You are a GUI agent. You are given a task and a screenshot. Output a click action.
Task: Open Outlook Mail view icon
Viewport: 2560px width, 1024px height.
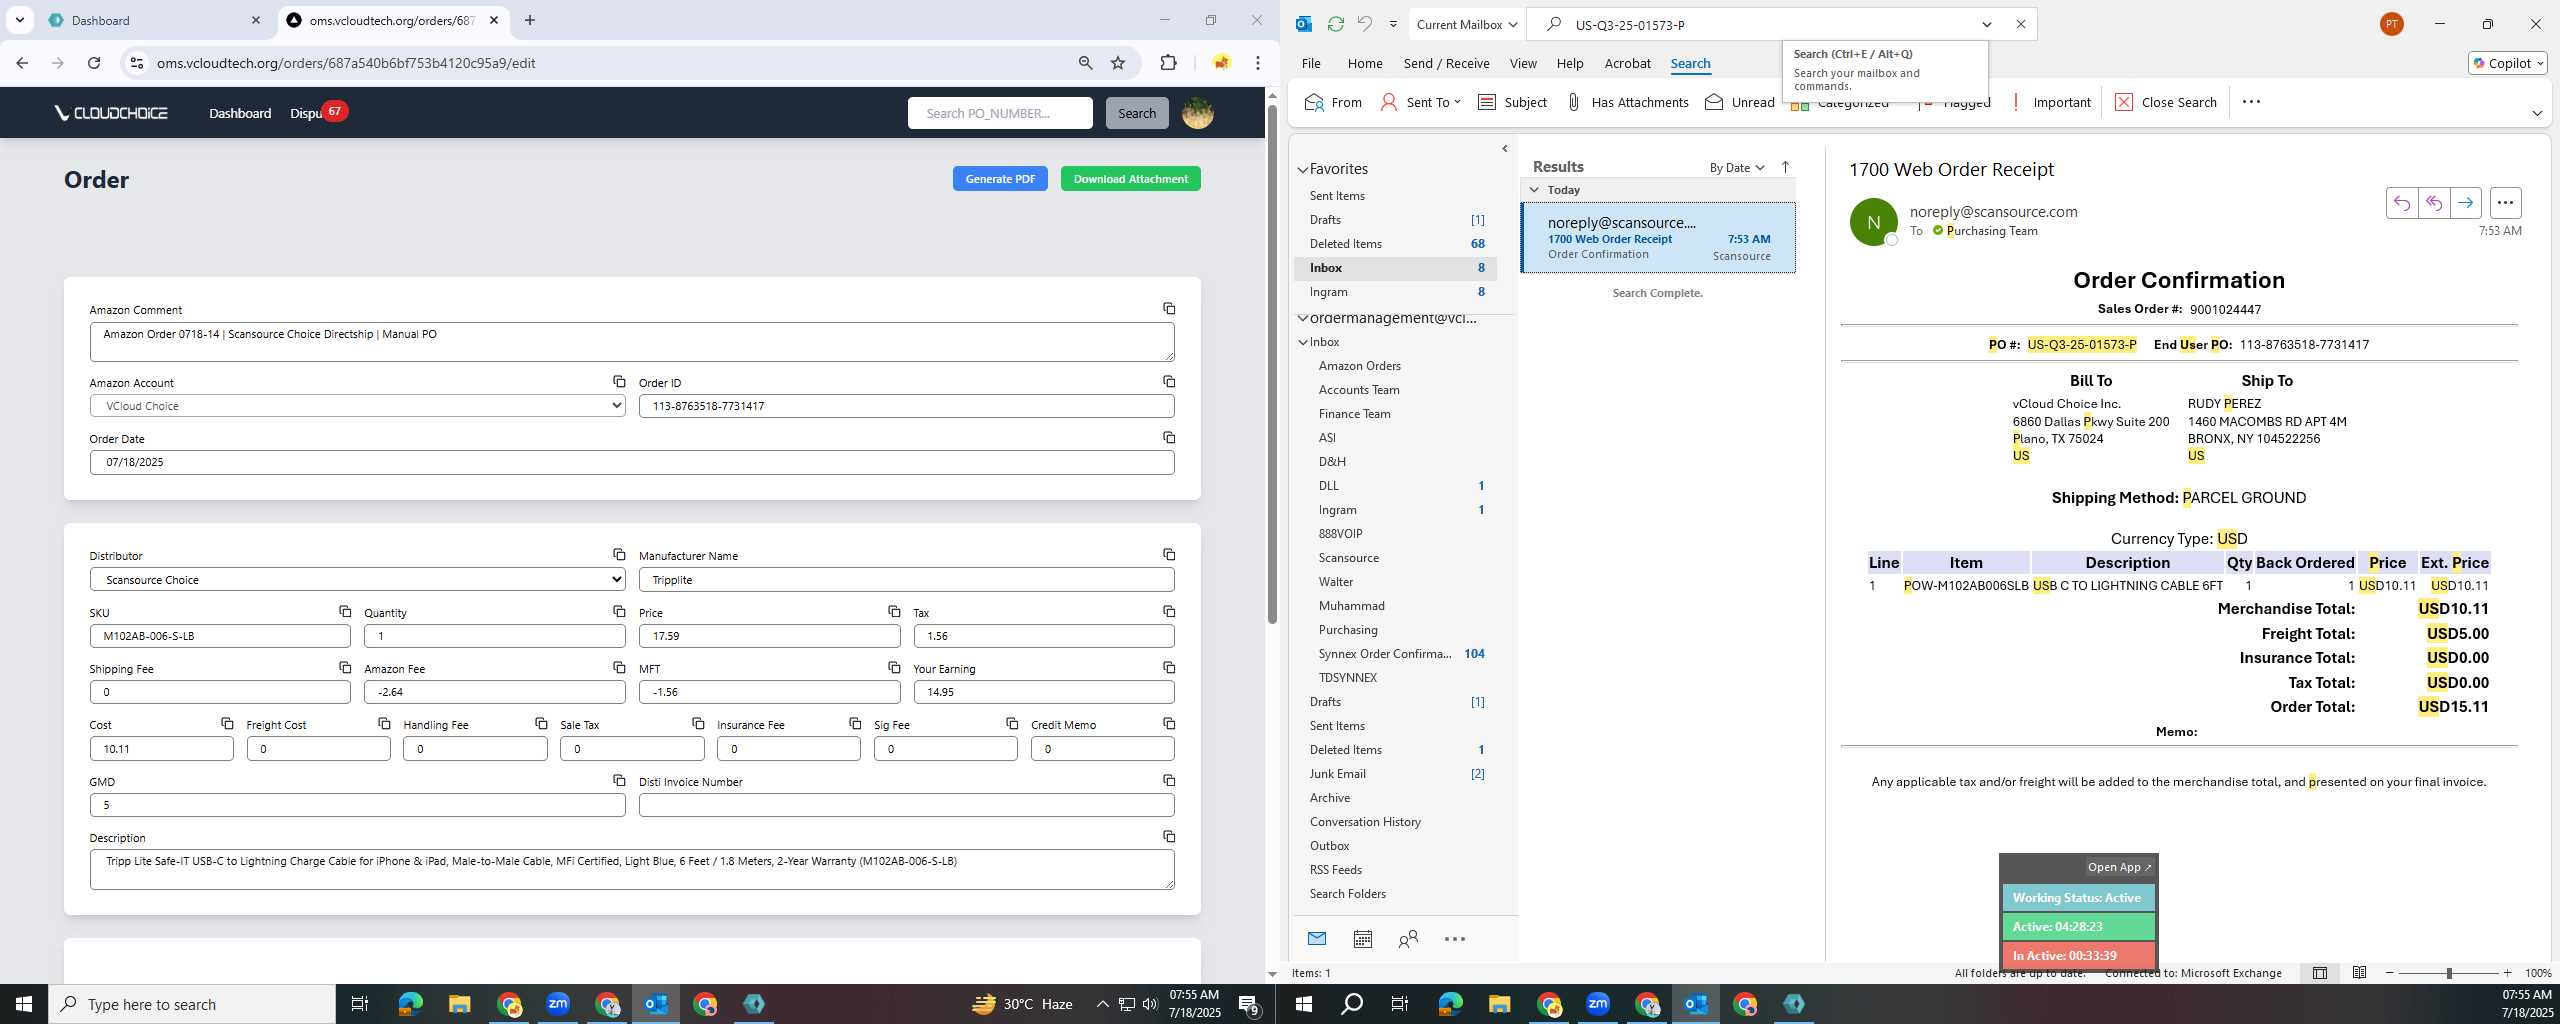[x=1317, y=938]
